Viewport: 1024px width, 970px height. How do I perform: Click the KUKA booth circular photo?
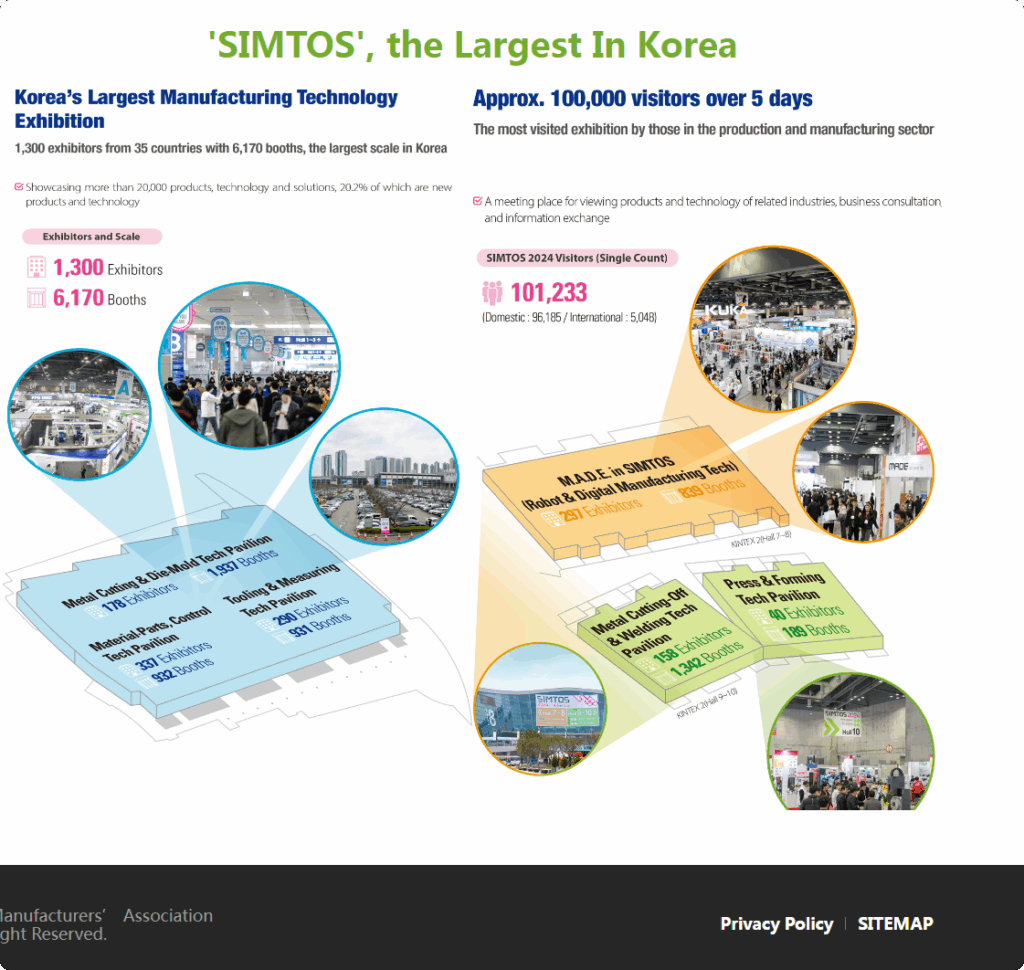(768, 332)
